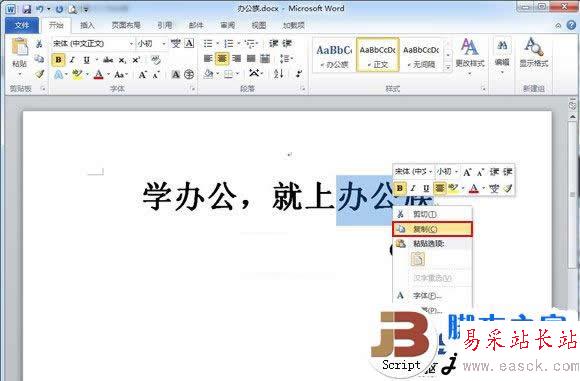The width and height of the screenshot is (580, 381).
Task: Click the ribbon Shrink Font icon
Action: 156,75
